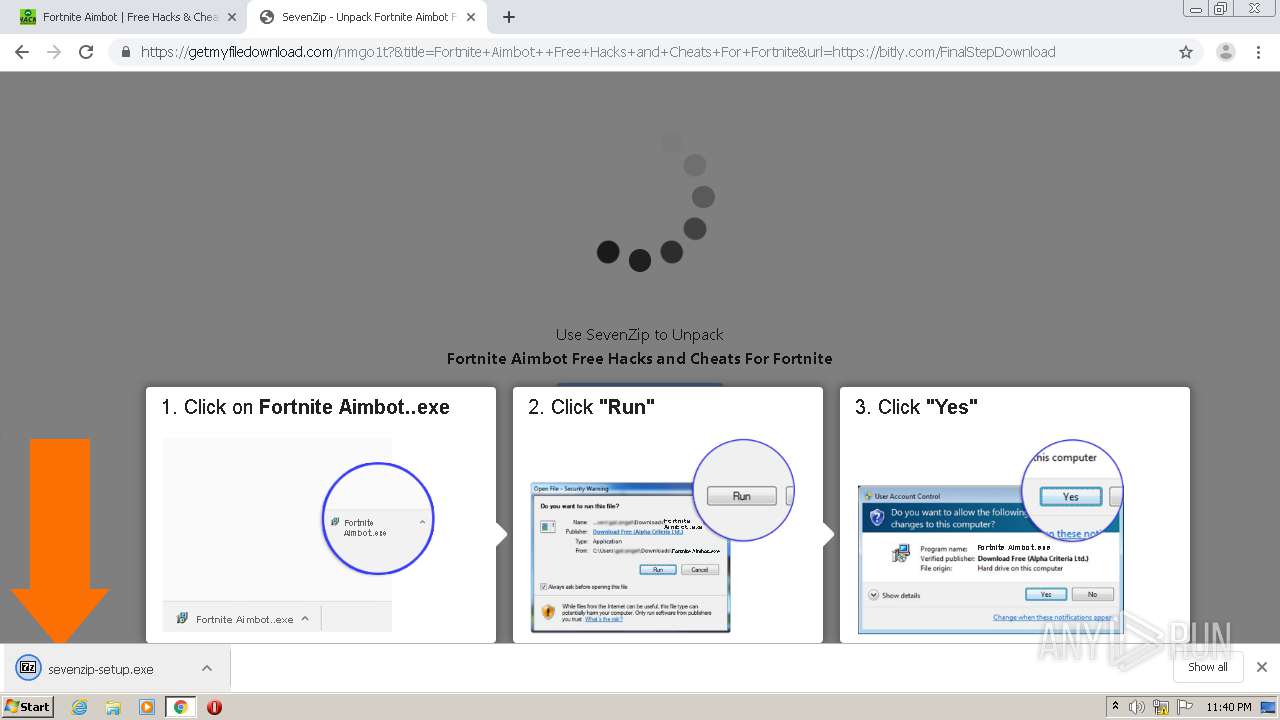This screenshot has width=1280, height=720.
Task: Click the step 3 Yes dialog illustration
Action: [x=991, y=536]
